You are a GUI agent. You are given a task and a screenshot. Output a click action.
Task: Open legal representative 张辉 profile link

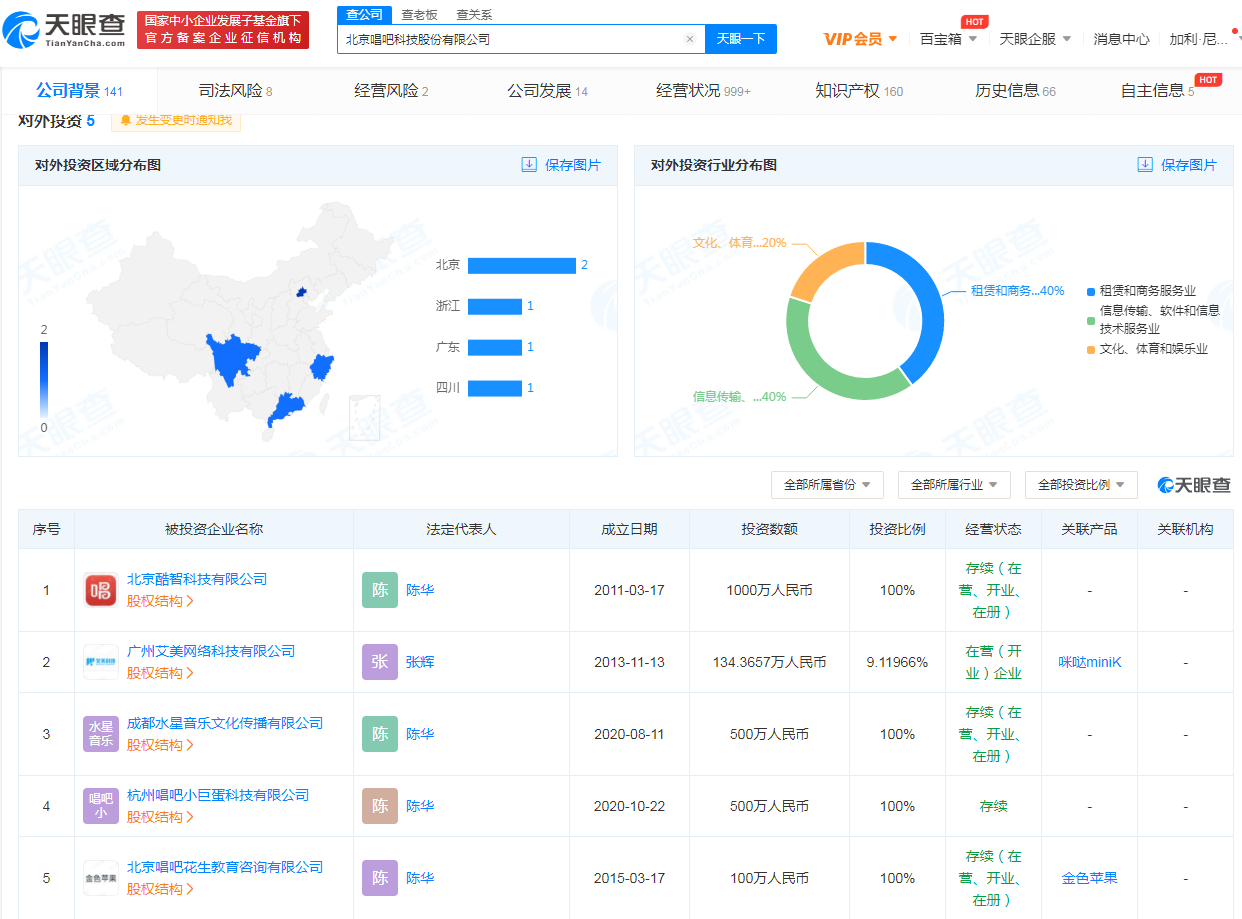click(x=420, y=662)
